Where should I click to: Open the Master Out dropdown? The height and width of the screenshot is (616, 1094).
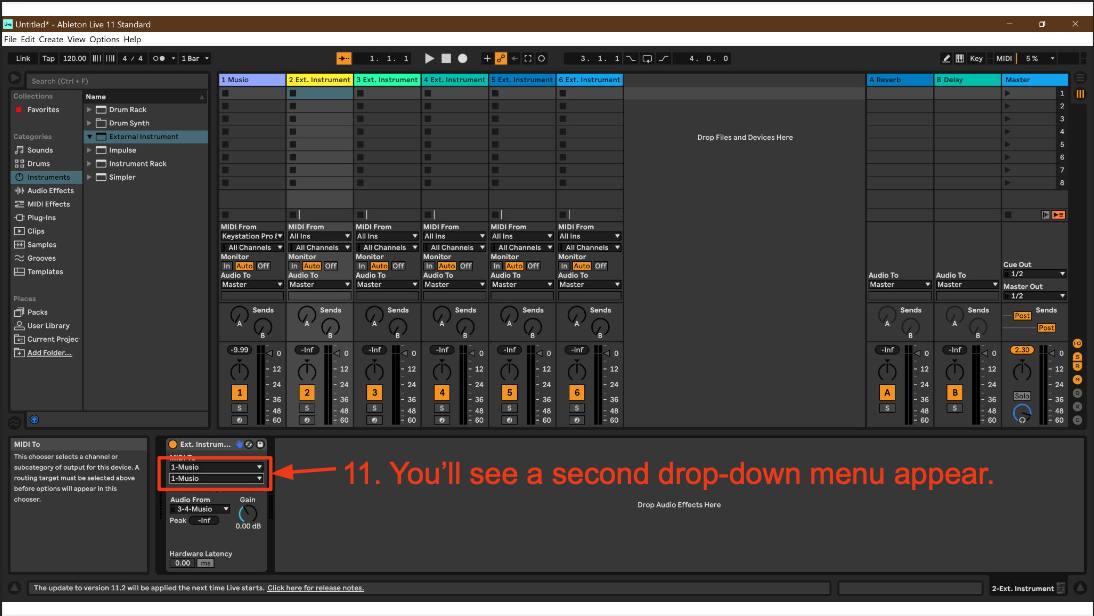tap(1035, 296)
